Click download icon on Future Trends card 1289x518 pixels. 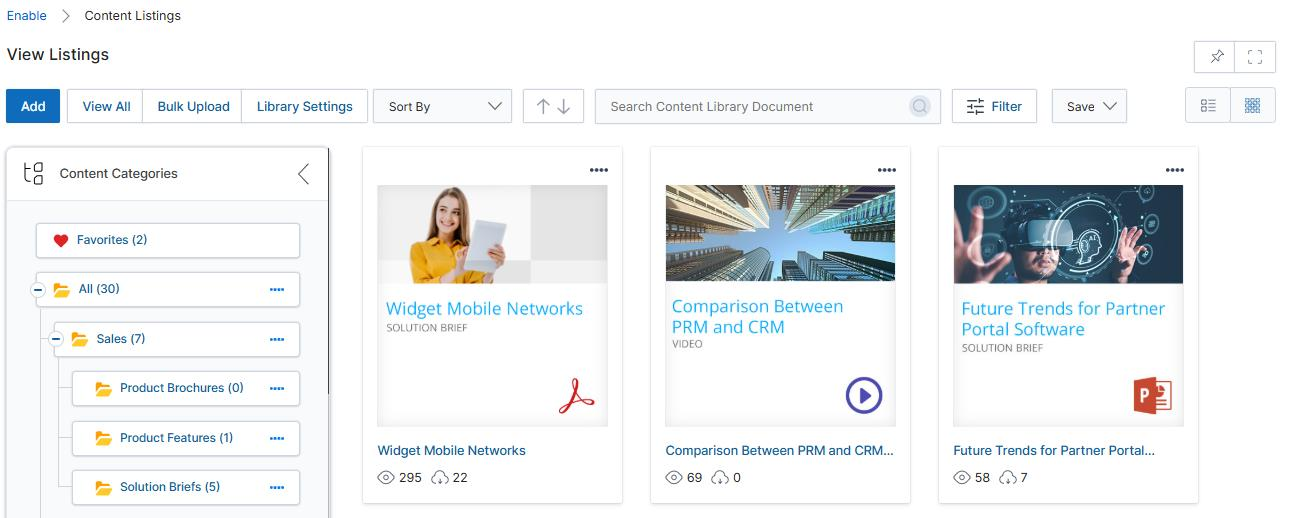1008,478
